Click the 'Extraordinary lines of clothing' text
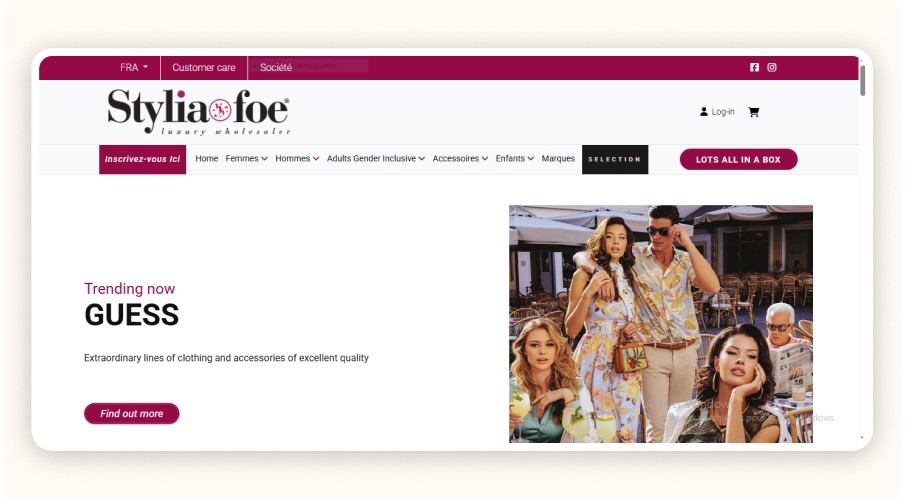The image size is (905, 500). coord(226,358)
